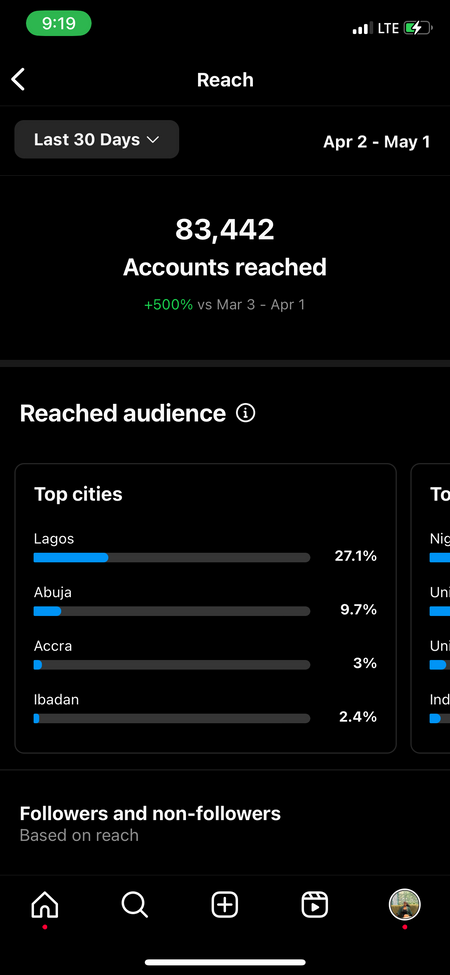
Task: Tap the green 9:19 time pill
Action: tap(58, 24)
